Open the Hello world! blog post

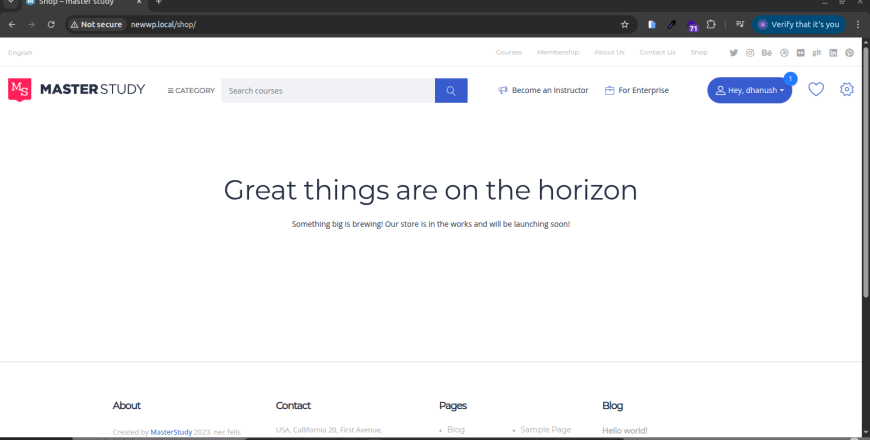click(625, 431)
